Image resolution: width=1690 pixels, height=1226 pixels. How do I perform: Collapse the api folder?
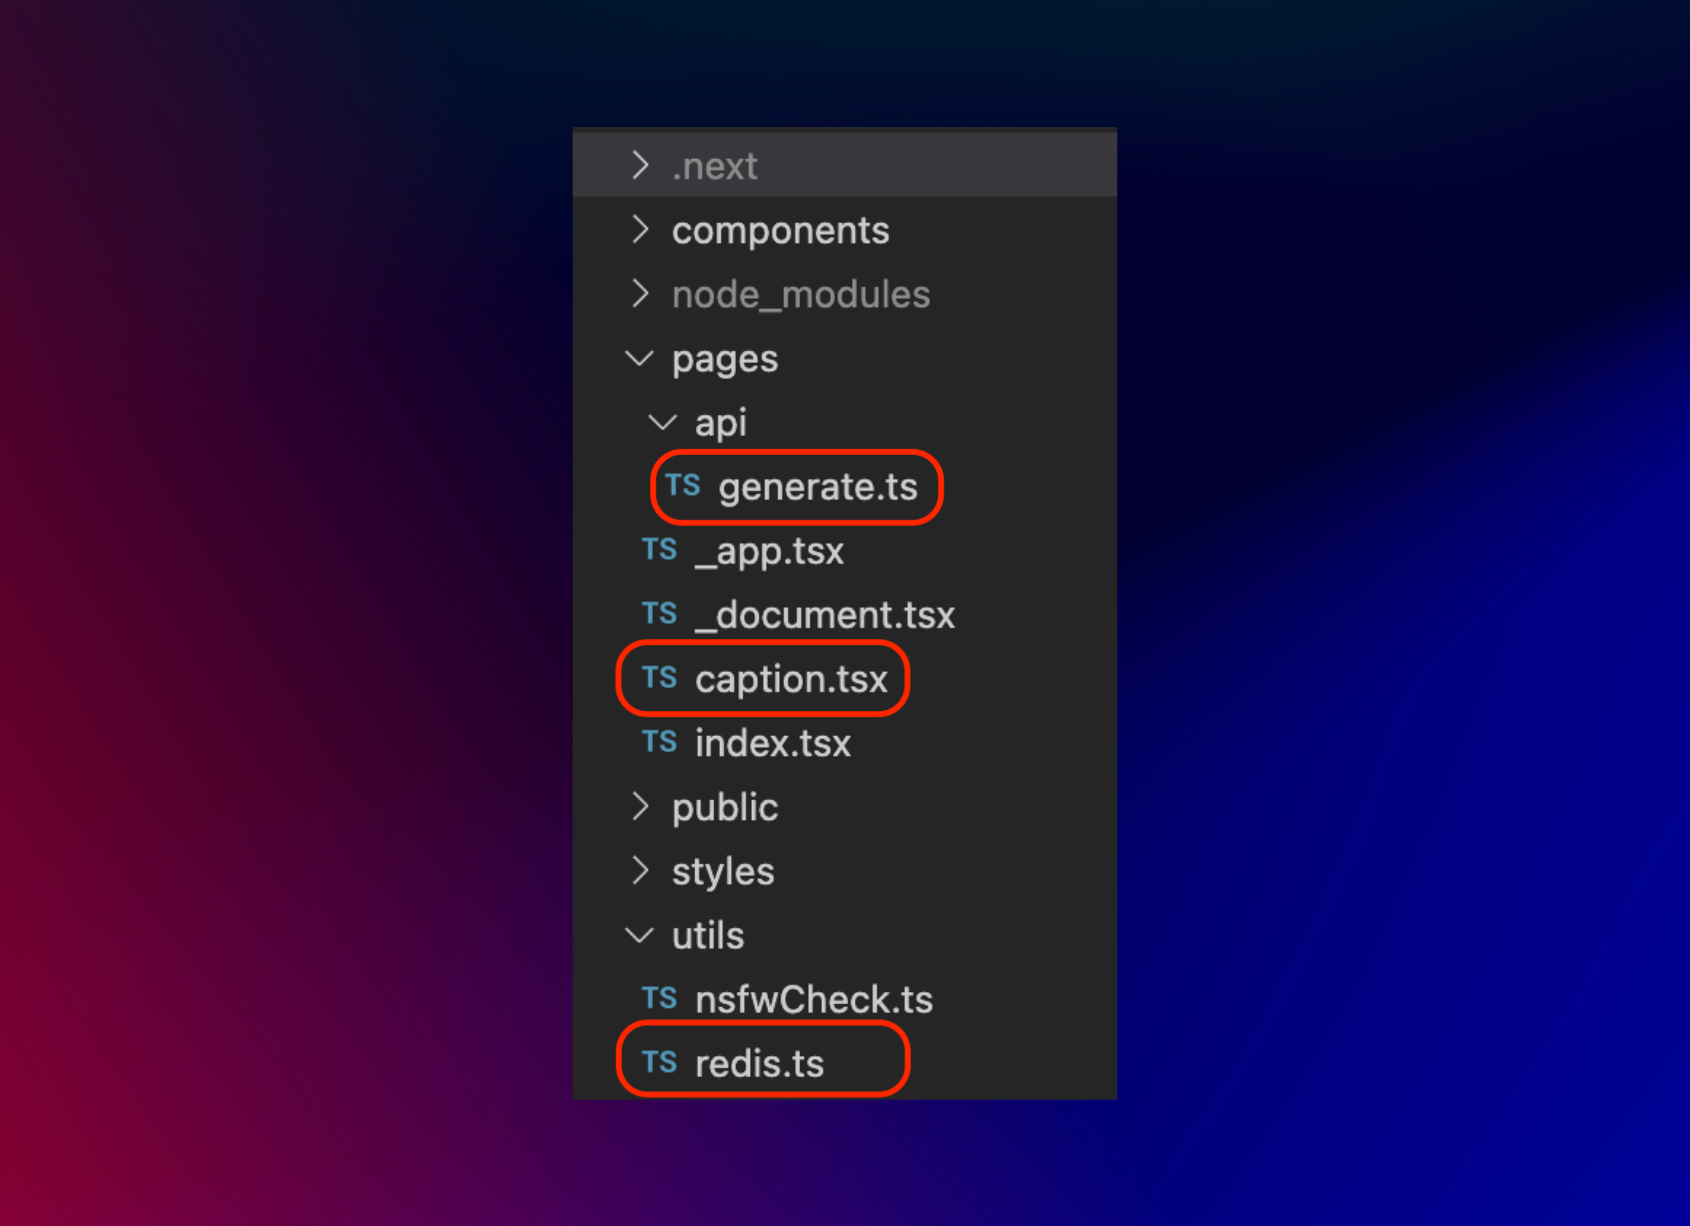(x=661, y=422)
